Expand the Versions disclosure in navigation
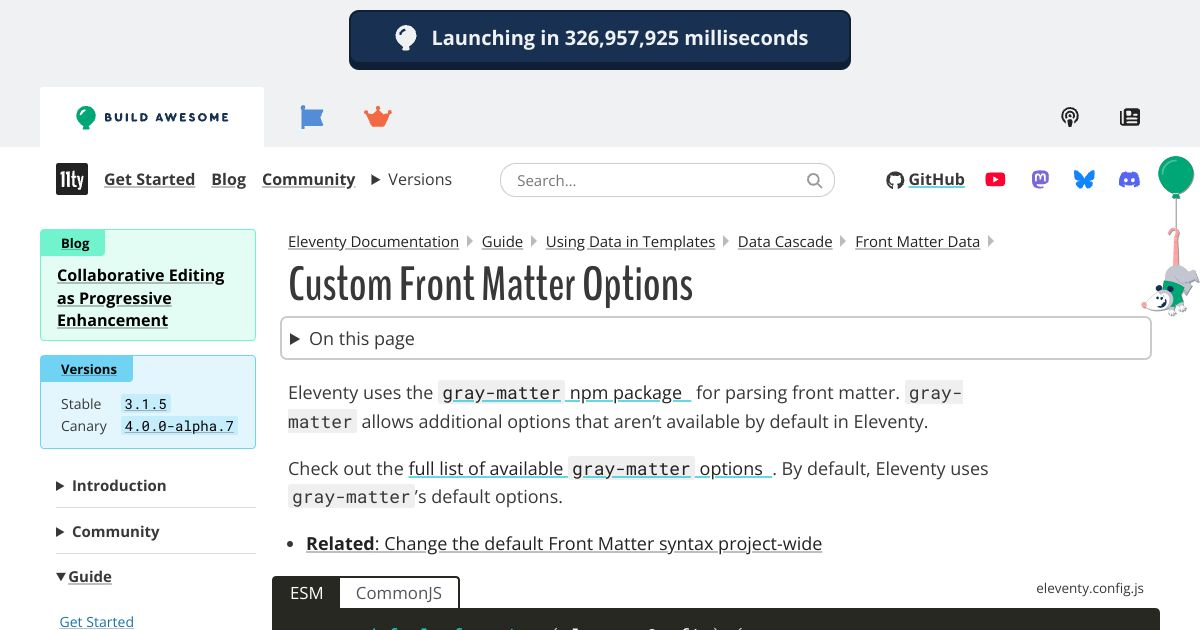1200x630 pixels. (411, 179)
